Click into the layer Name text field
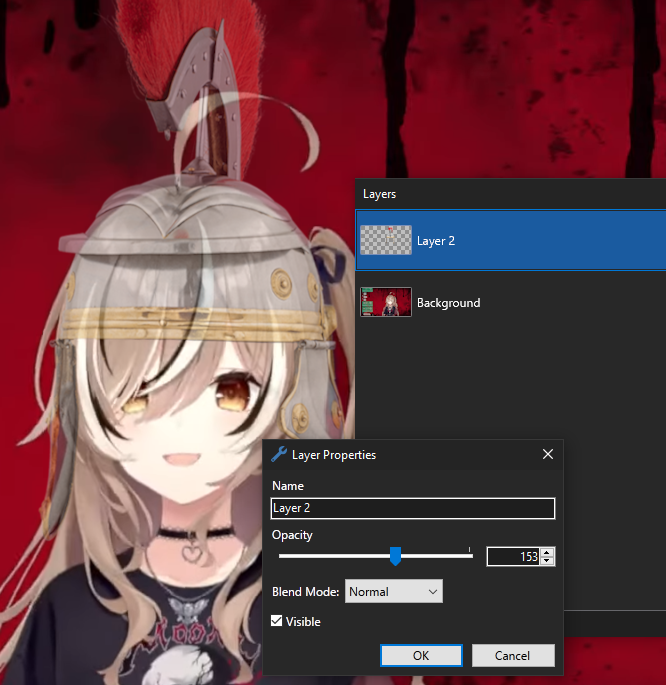Screen dimensions: 666x685 [x=412, y=508]
